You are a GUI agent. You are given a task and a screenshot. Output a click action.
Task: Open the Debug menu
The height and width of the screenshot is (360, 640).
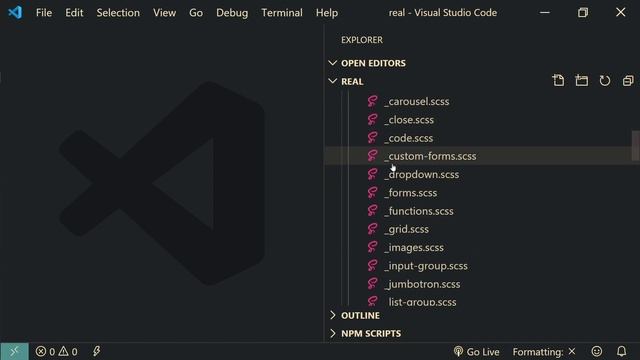pyautogui.click(x=232, y=13)
